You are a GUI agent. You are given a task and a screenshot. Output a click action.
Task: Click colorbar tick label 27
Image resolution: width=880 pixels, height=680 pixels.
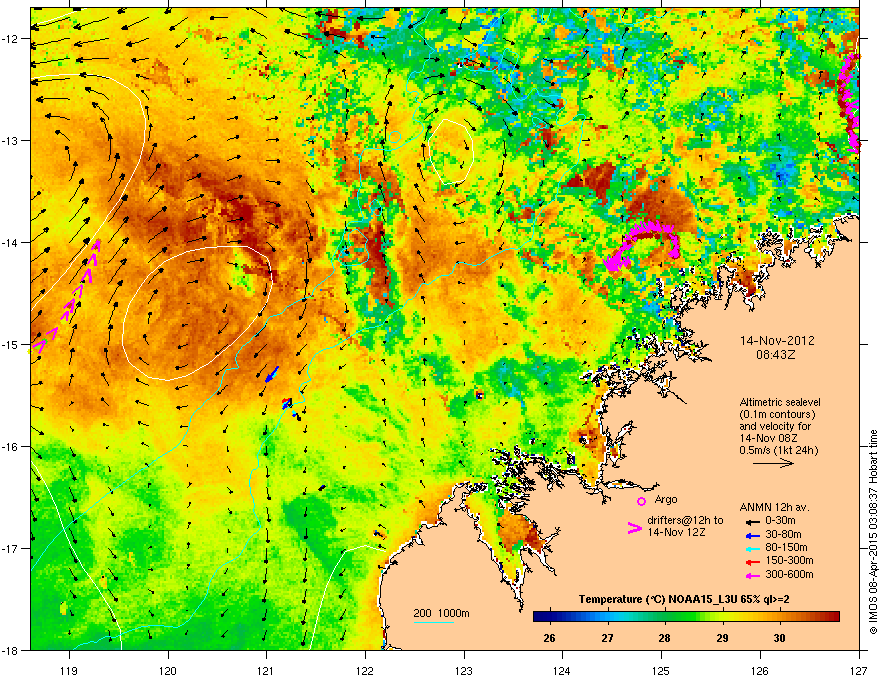coord(607,638)
